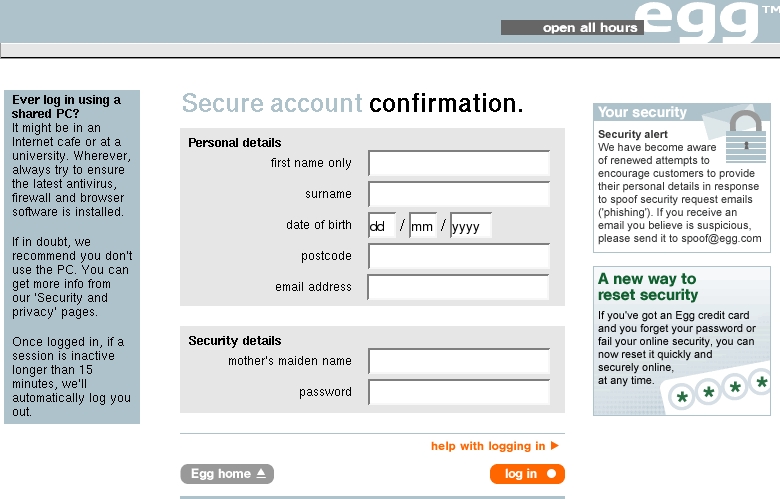This screenshot has width=780, height=499.
Task: Click the arrow beside help with logging in
Action: [555, 446]
